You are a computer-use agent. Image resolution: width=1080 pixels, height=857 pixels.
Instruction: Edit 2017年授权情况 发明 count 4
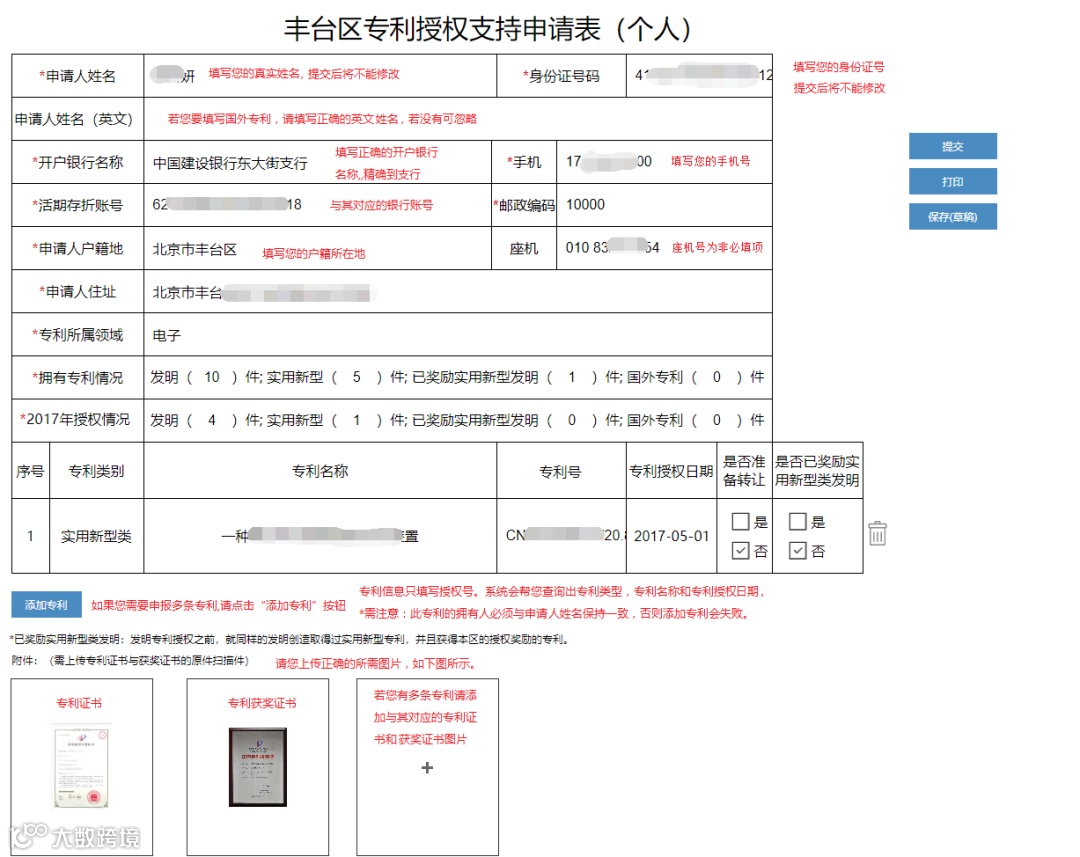(212, 420)
